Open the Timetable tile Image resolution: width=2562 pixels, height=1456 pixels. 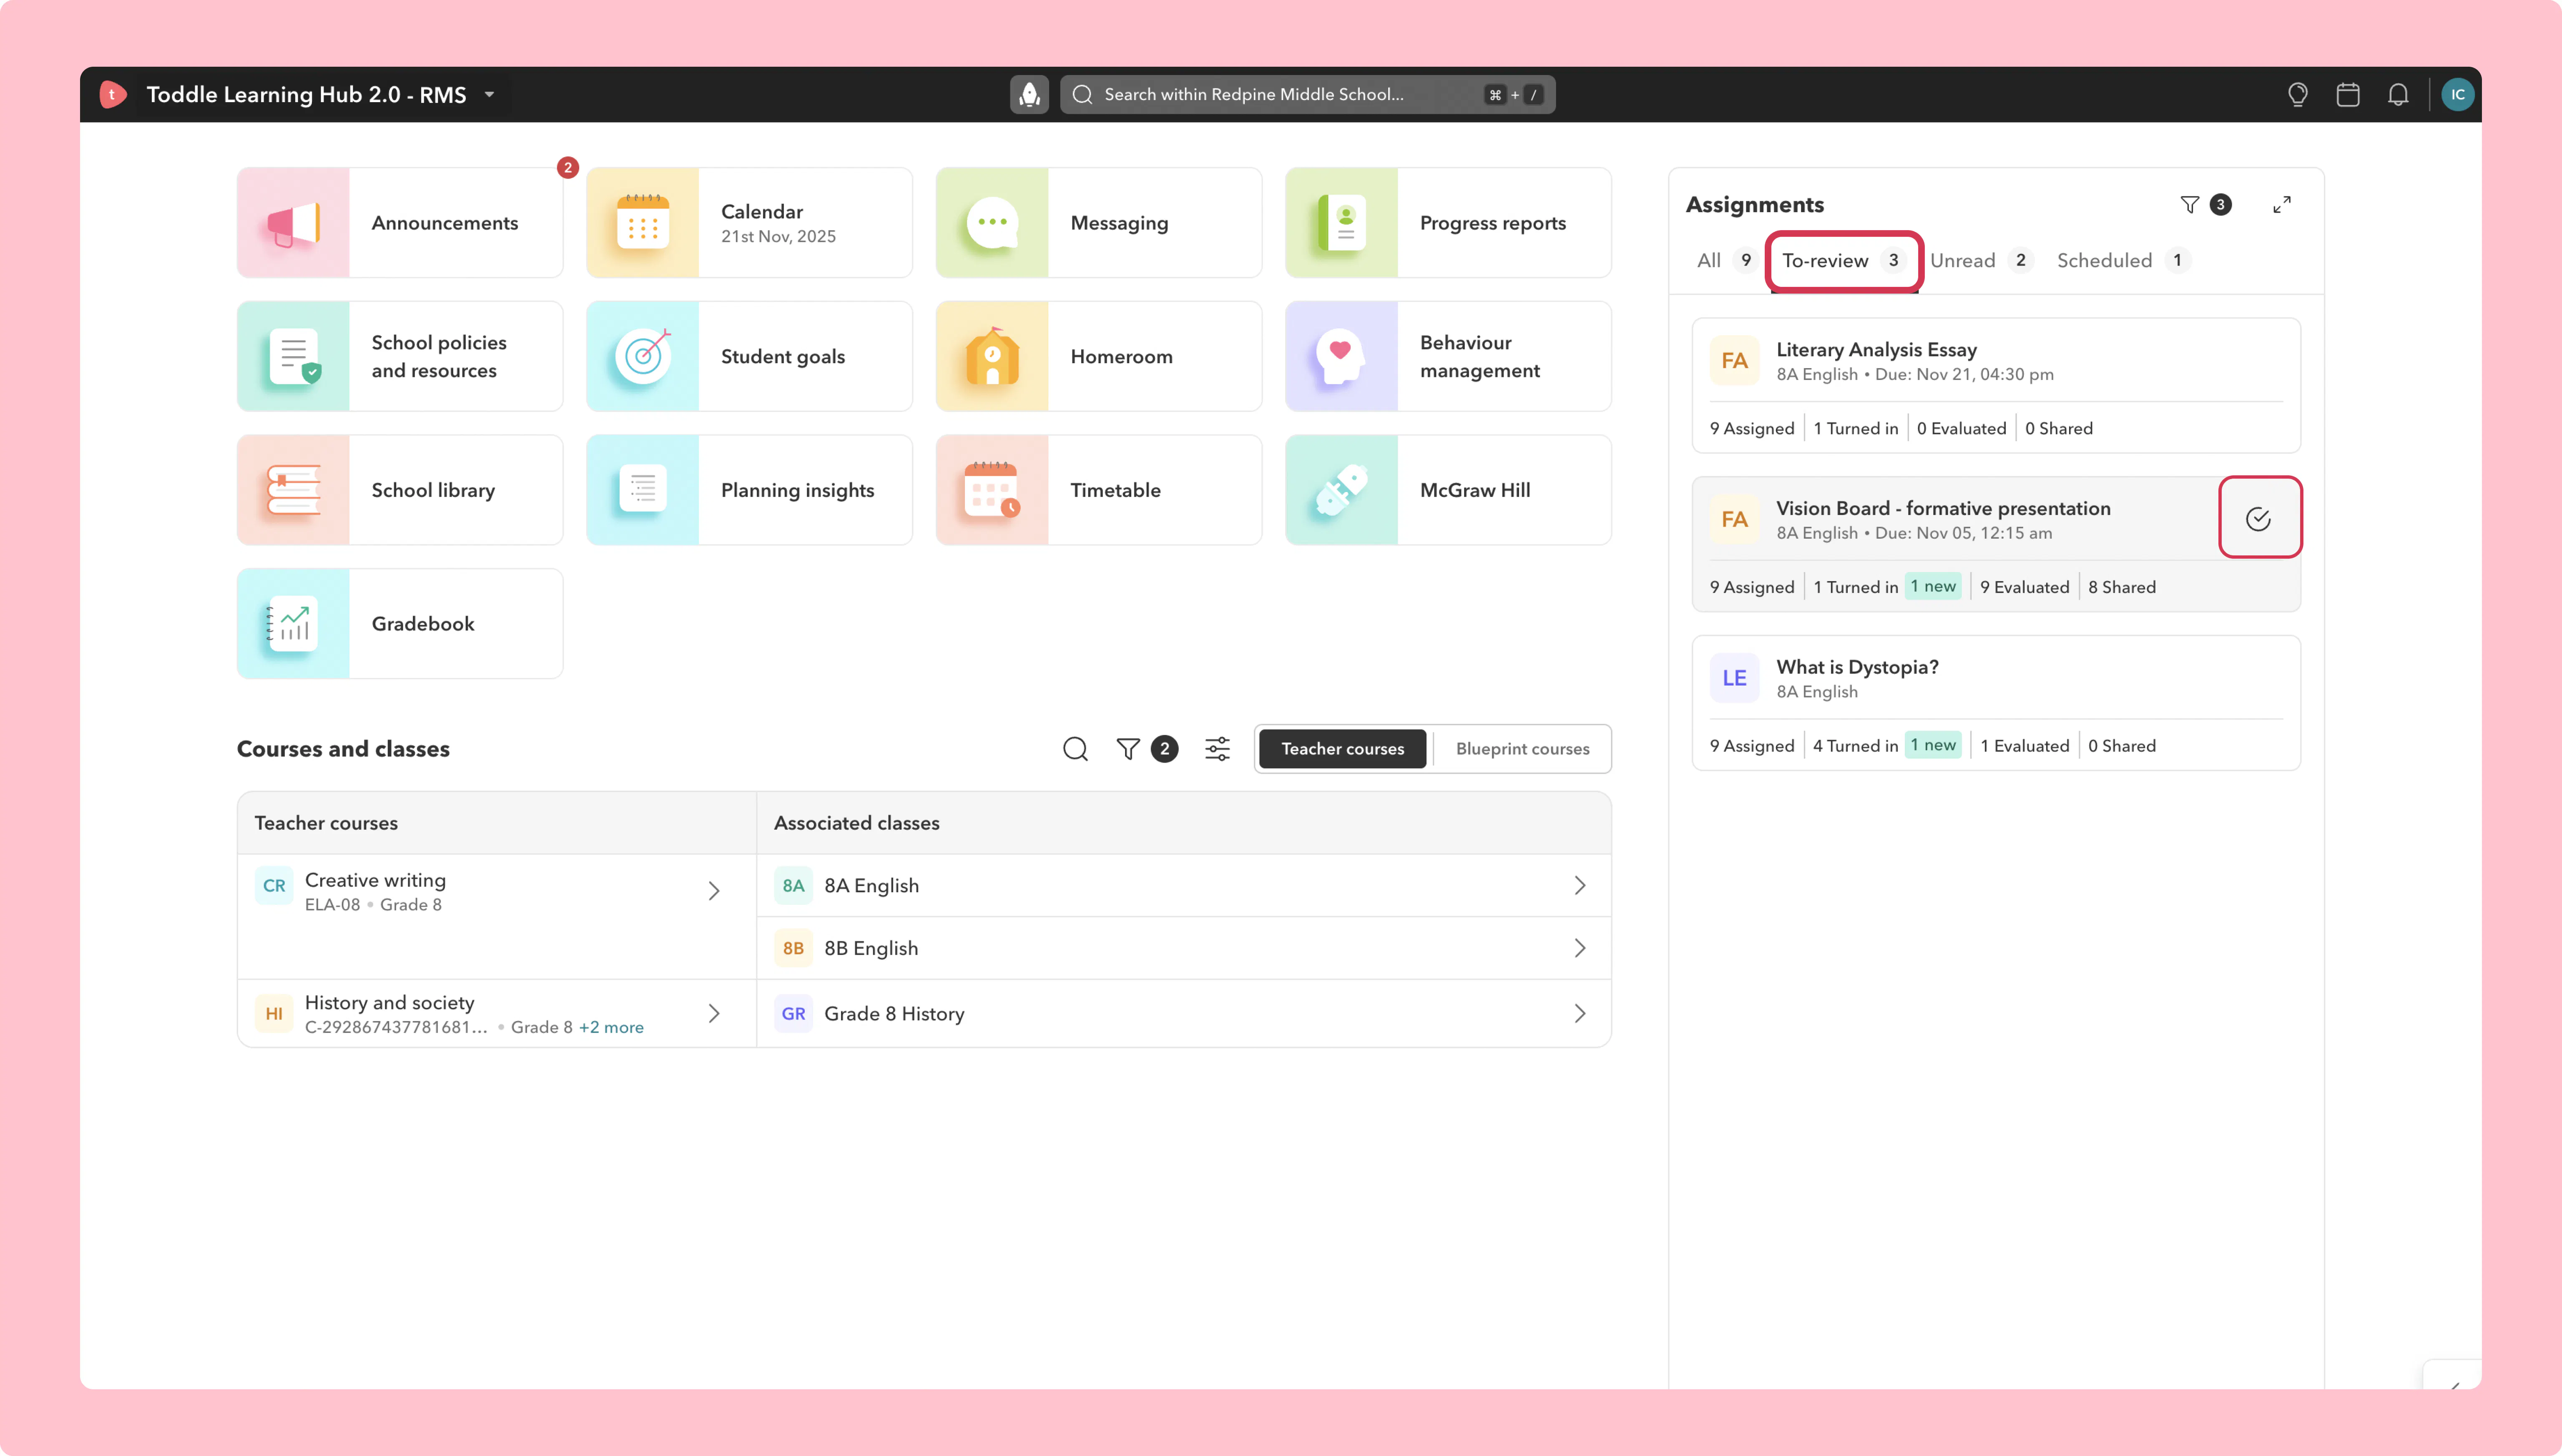coord(1099,490)
